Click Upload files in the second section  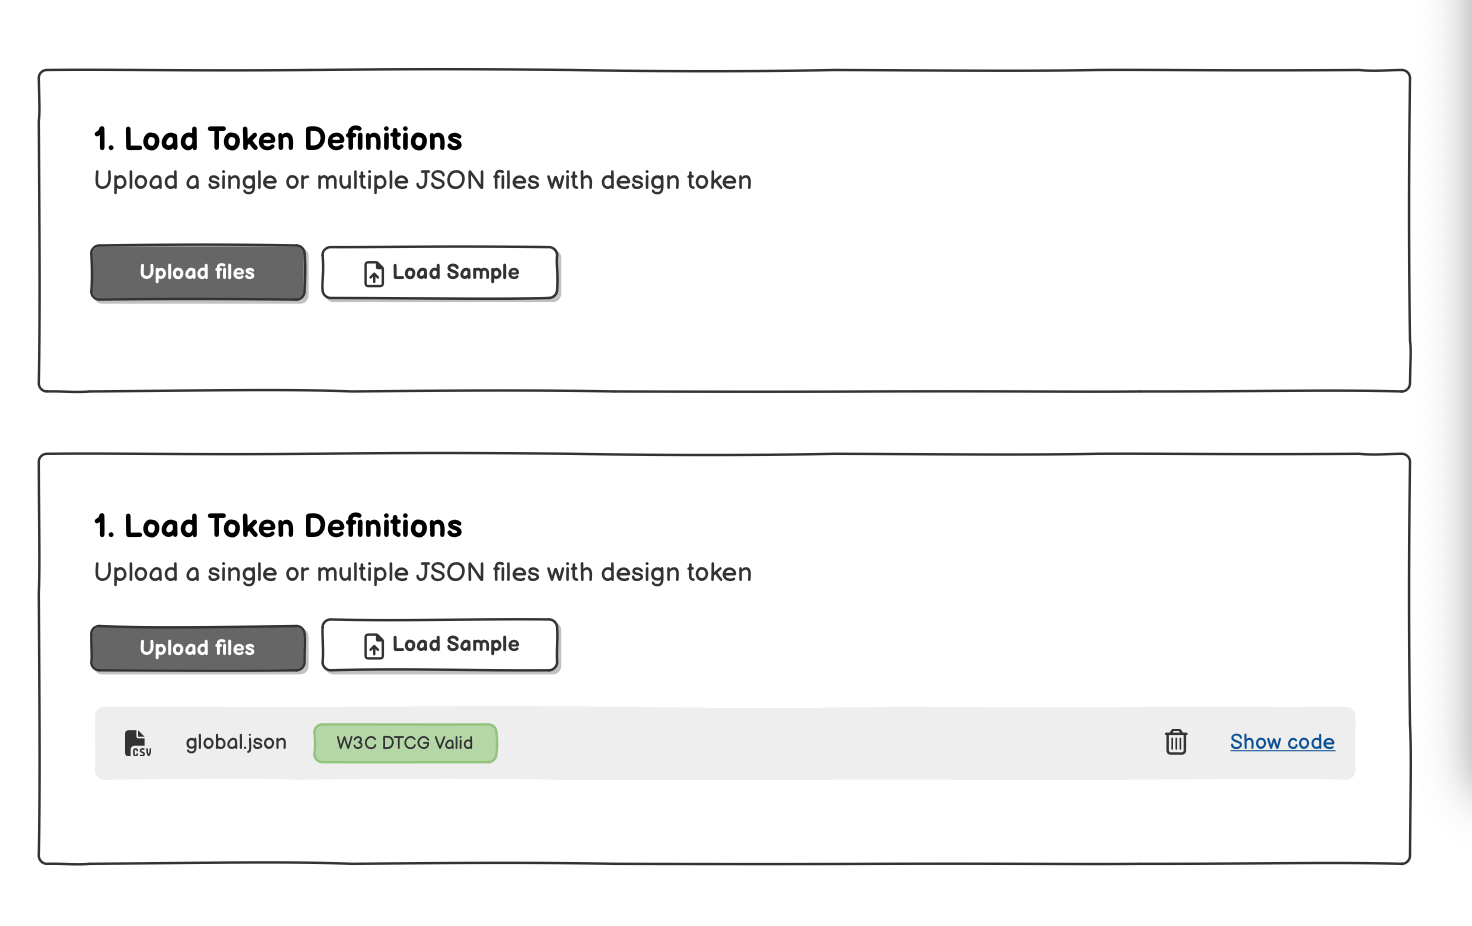(x=197, y=648)
